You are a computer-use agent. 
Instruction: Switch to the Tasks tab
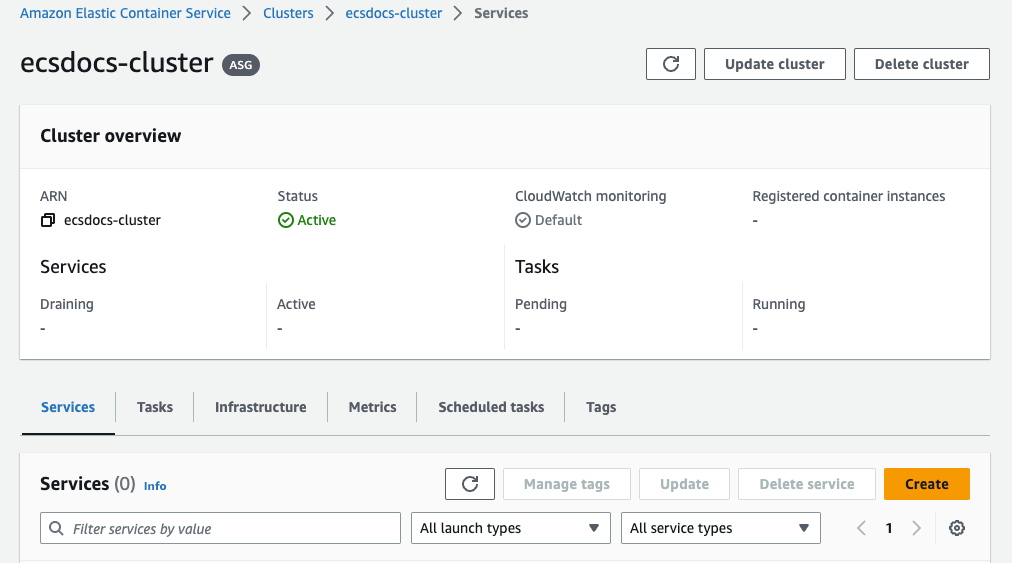pos(155,407)
